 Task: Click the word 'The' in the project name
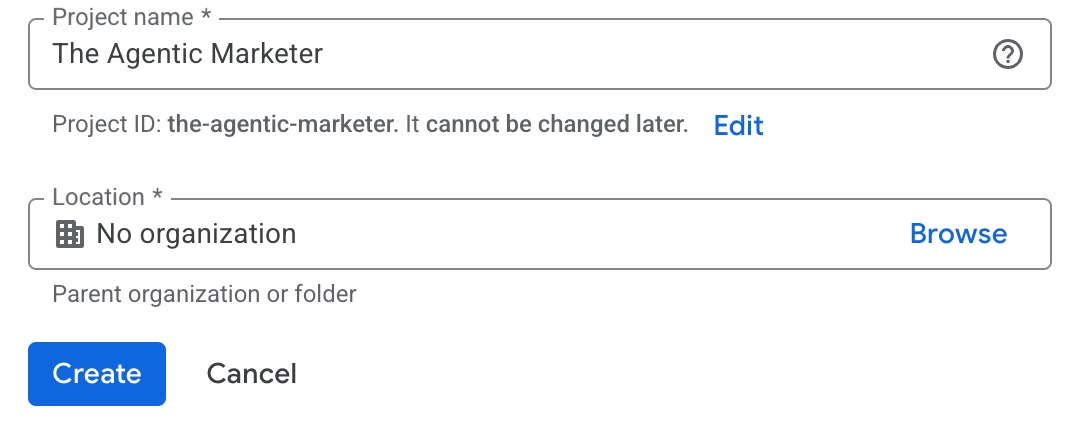tap(76, 54)
